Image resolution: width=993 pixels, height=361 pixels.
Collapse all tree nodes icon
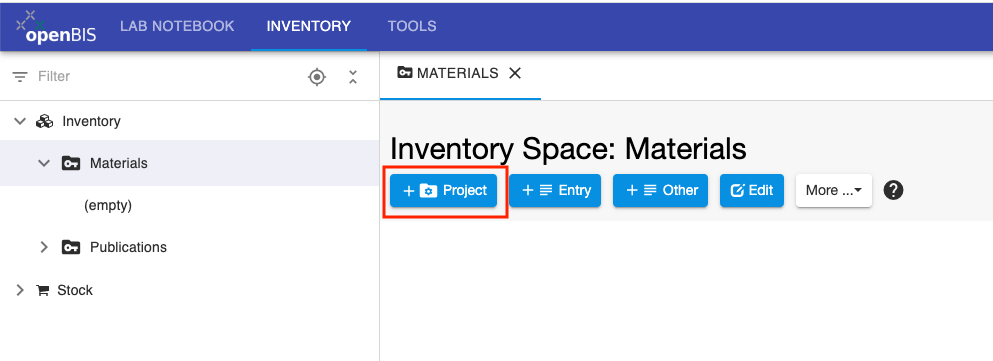[x=353, y=77]
